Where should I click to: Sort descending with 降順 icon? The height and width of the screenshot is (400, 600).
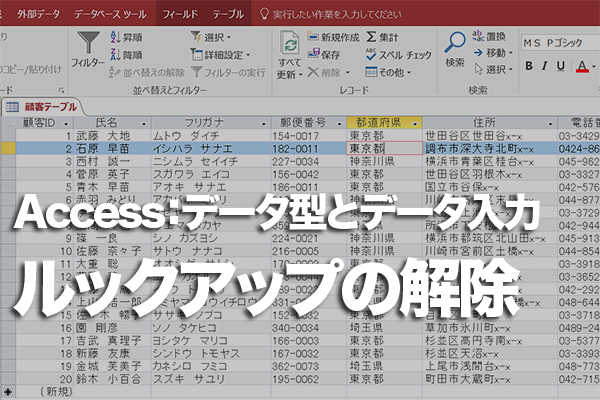126,55
